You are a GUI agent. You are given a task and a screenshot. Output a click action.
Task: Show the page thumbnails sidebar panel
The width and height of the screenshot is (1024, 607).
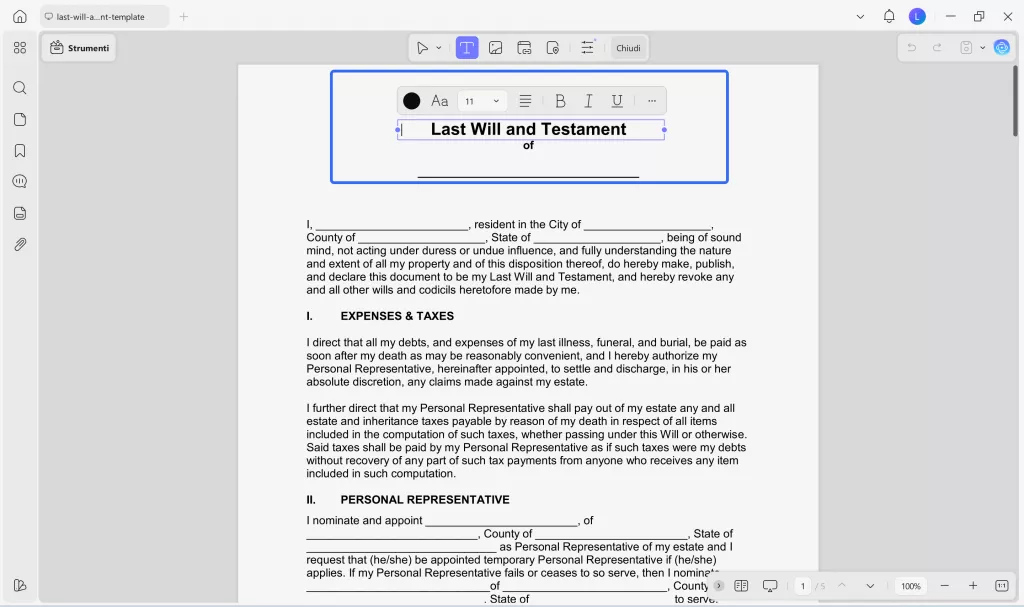pyautogui.click(x=20, y=119)
